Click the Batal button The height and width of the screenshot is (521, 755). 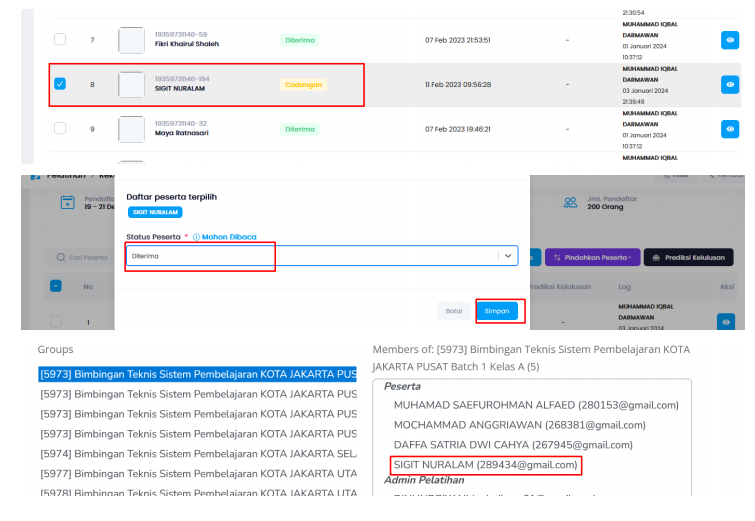pyautogui.click(x=453, y=311)
